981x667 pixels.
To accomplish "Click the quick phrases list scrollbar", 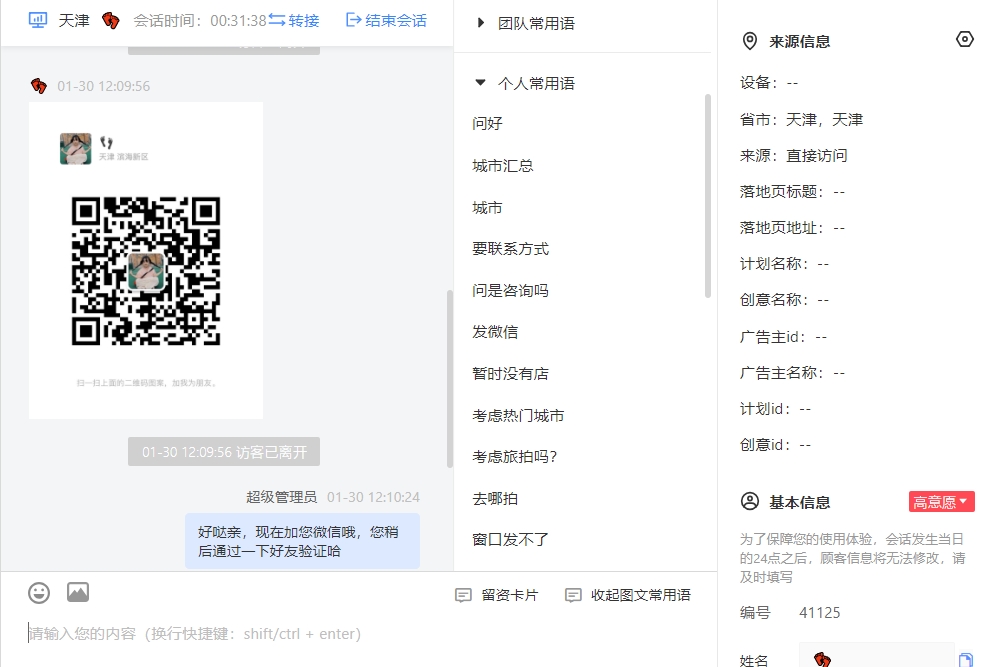I will point(708,196).
